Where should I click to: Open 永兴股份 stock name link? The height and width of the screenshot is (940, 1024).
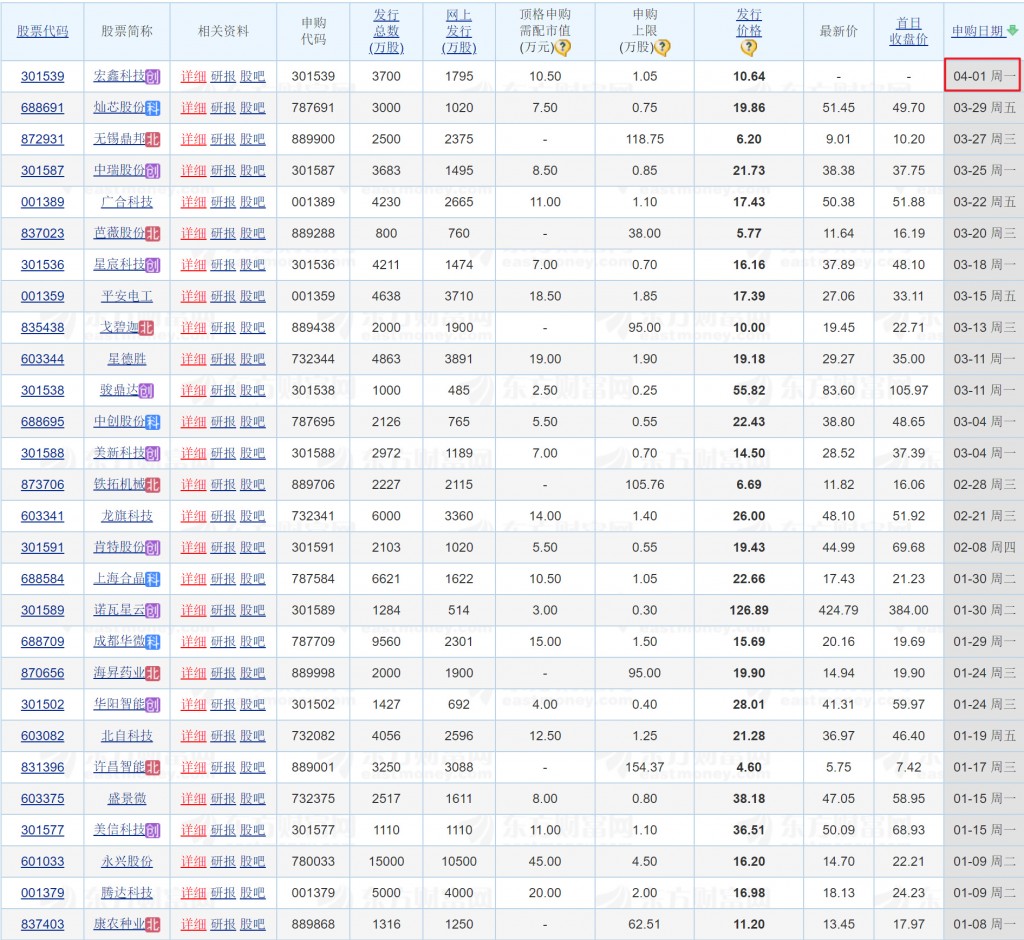pyautogui.click(x=127, y=861)
